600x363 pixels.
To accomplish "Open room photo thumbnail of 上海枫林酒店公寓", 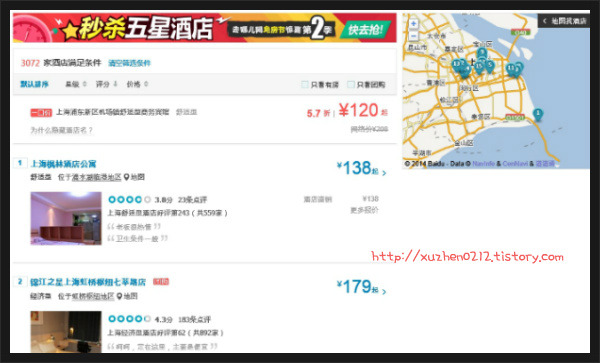I will pyautogui.click(x=66, y=218).
